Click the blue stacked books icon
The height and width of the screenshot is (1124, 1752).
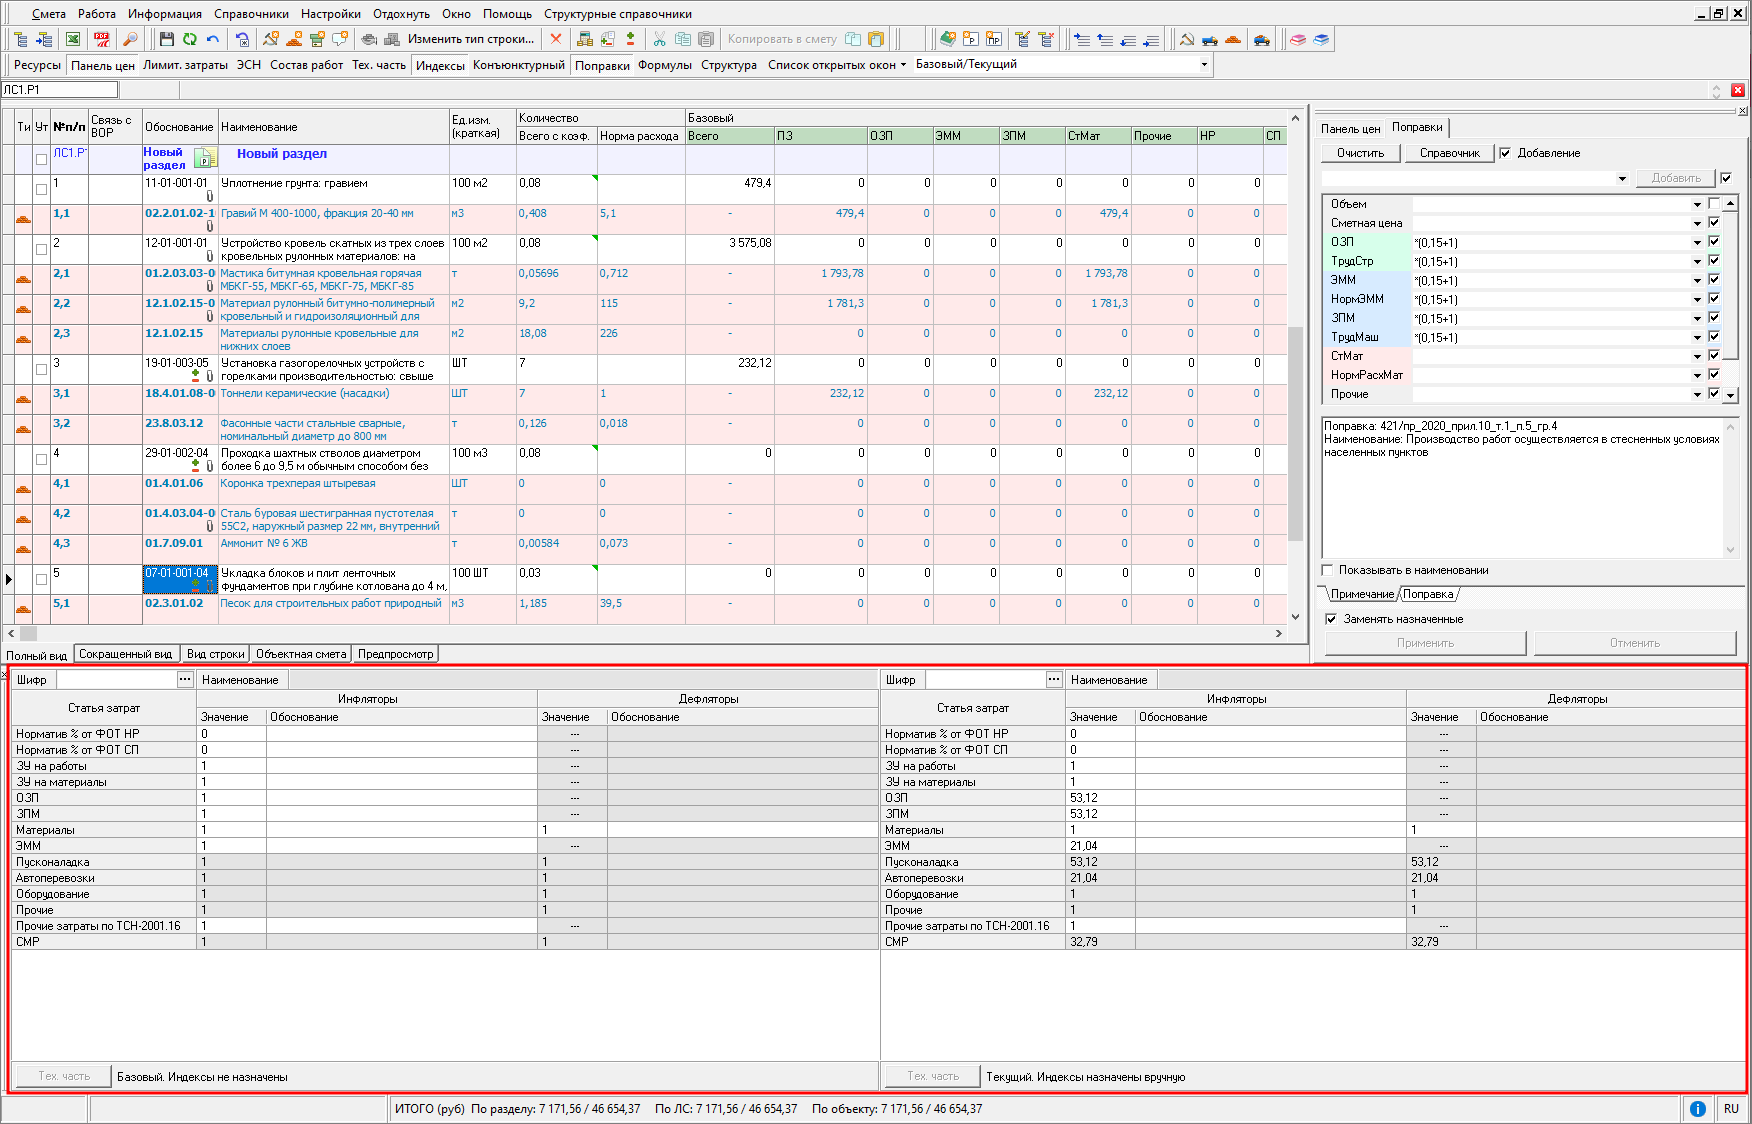click(1321, 39)
